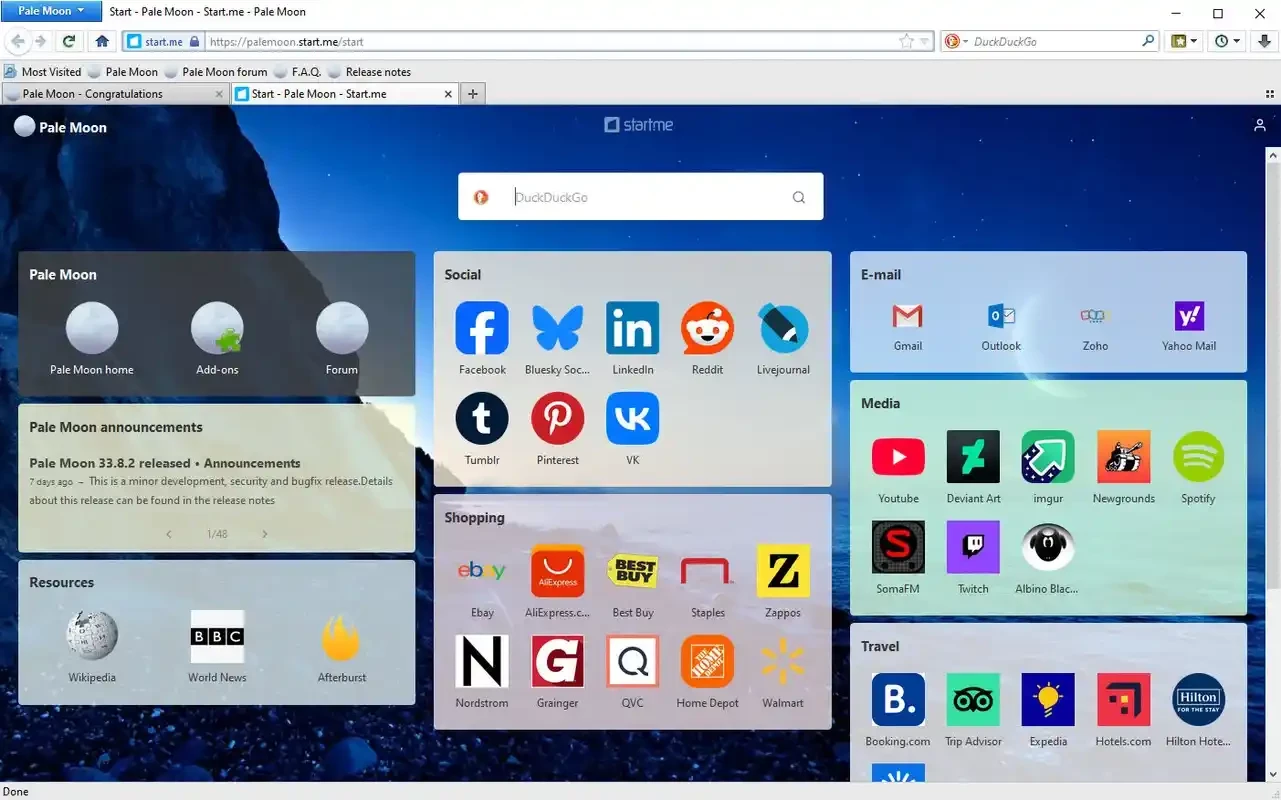Reload the page with the refresh icon
Image resolution: width=1281 pixels, height=800 pixels.
point(68,41)
